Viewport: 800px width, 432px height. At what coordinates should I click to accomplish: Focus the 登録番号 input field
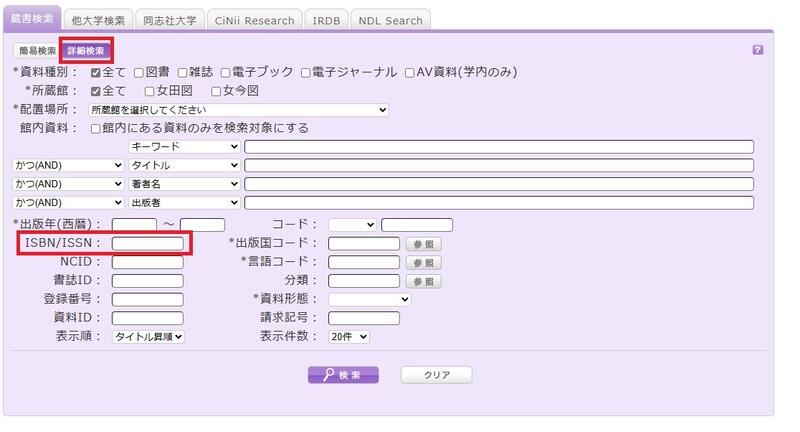(x=147, y=299)
